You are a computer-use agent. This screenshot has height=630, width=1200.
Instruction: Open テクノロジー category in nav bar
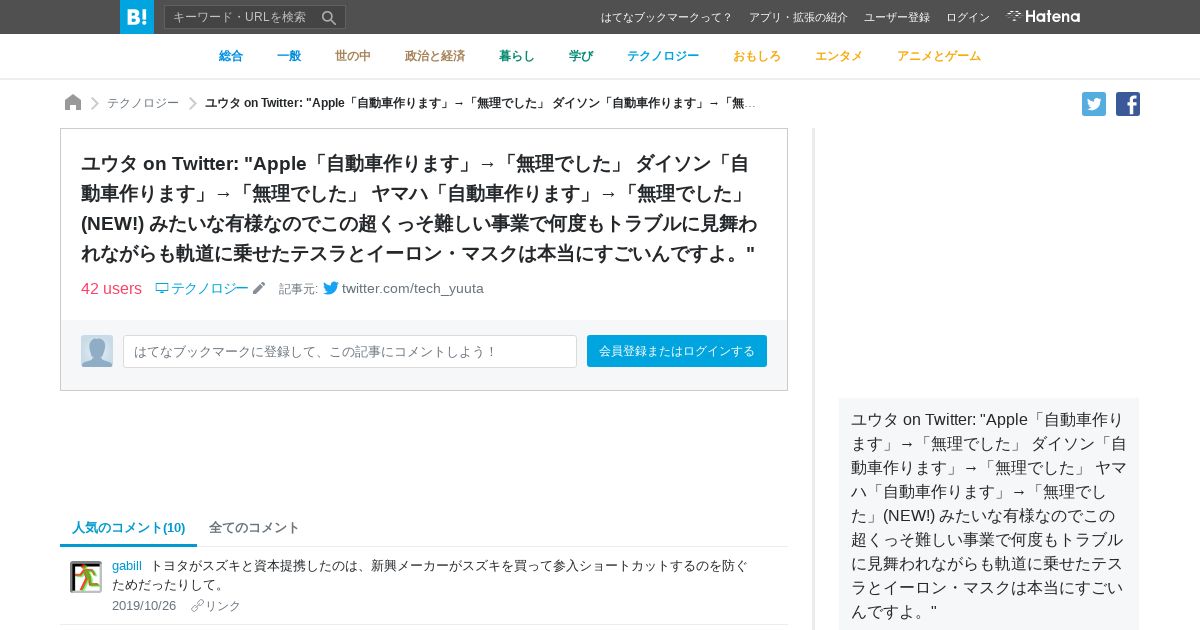click(x=663, y=56)
